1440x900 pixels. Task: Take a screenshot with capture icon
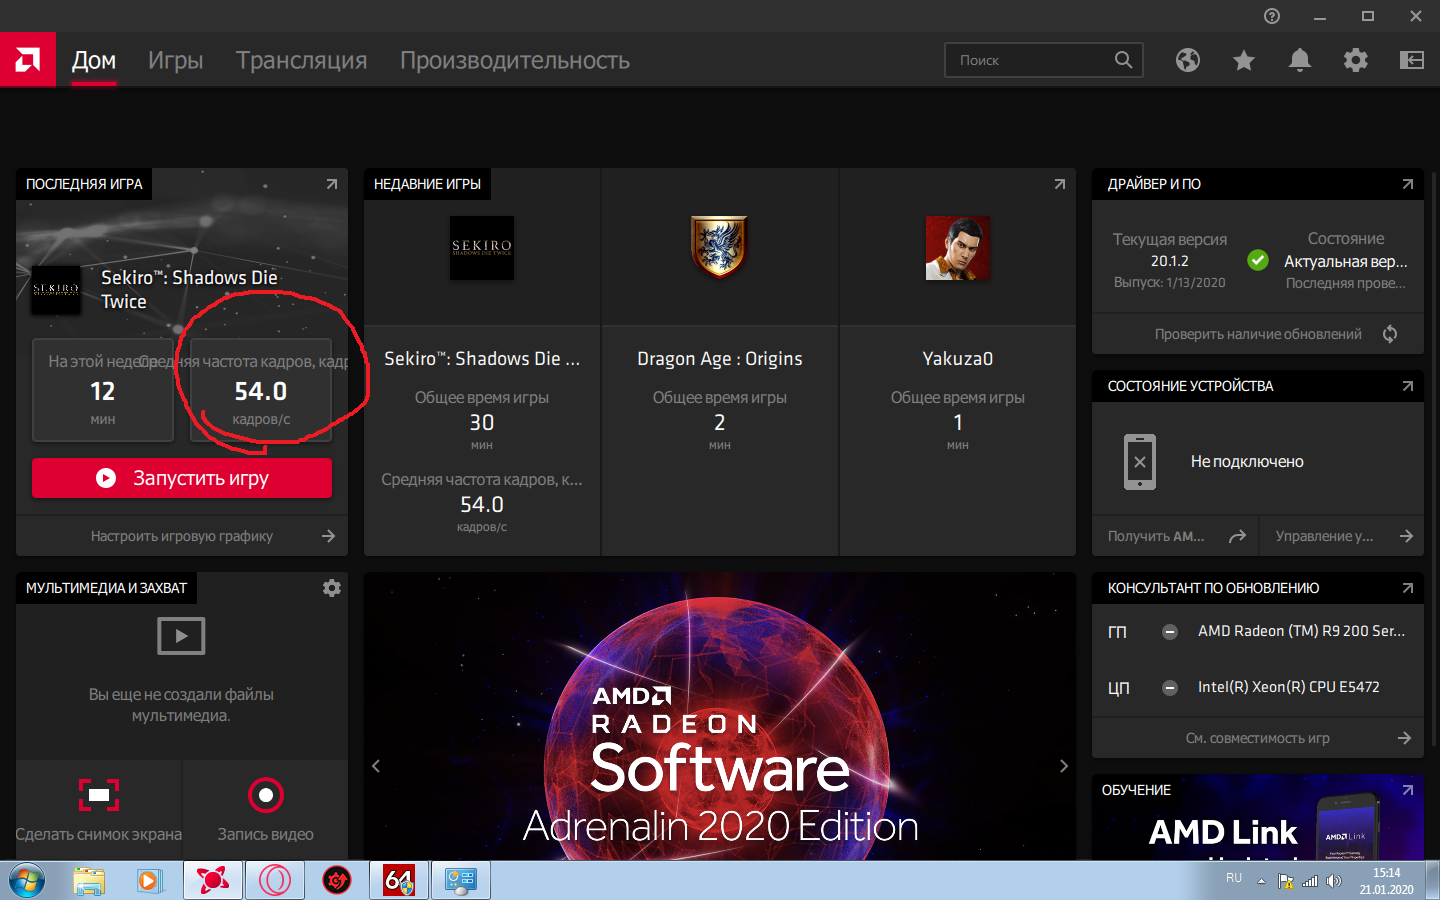coord(99,795)
